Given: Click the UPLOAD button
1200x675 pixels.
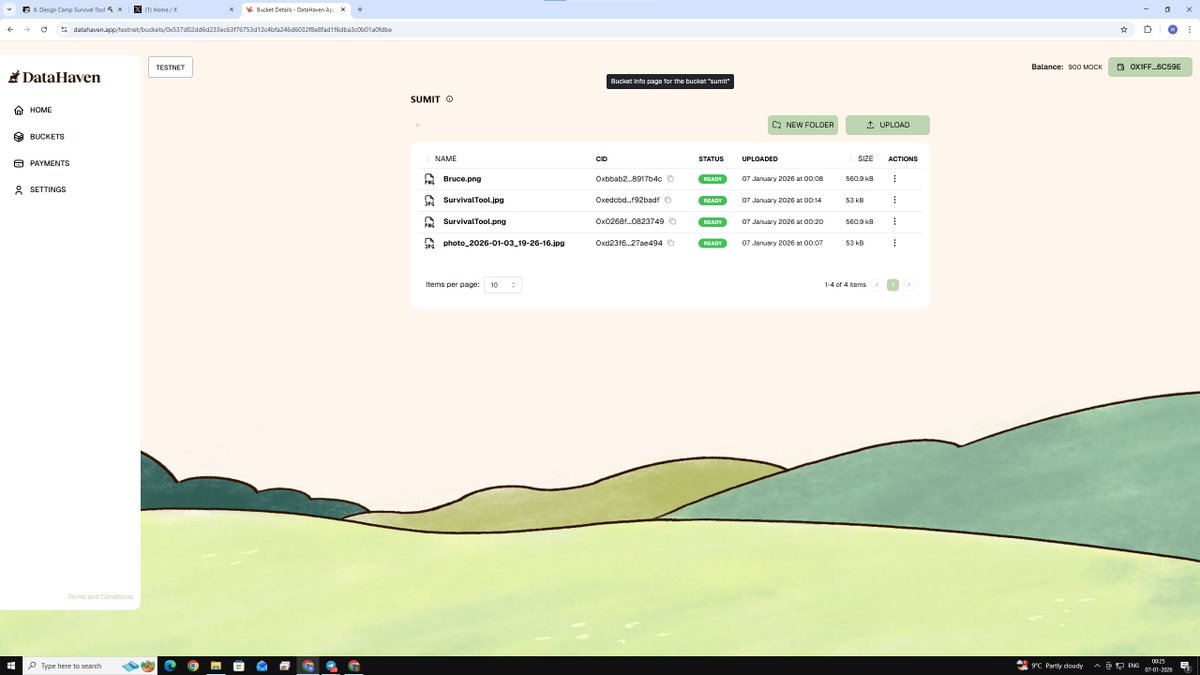Looking at the screenshot, I should (887, 125).
